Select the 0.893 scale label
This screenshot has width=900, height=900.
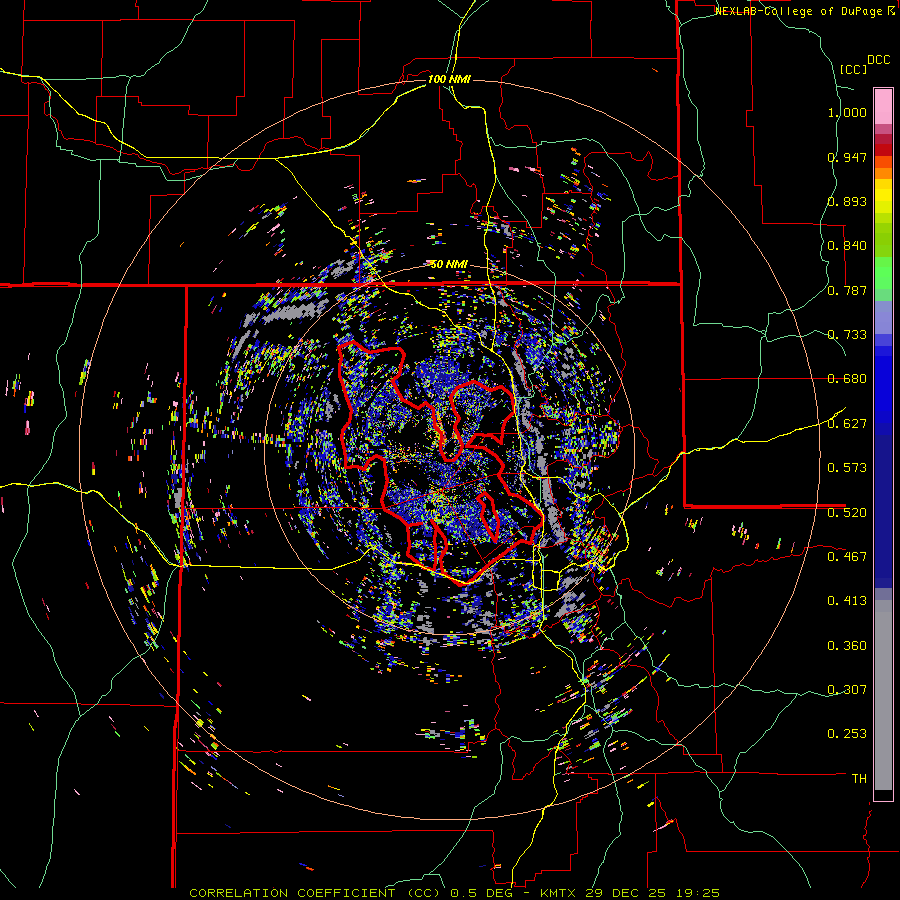click(847, 201)
